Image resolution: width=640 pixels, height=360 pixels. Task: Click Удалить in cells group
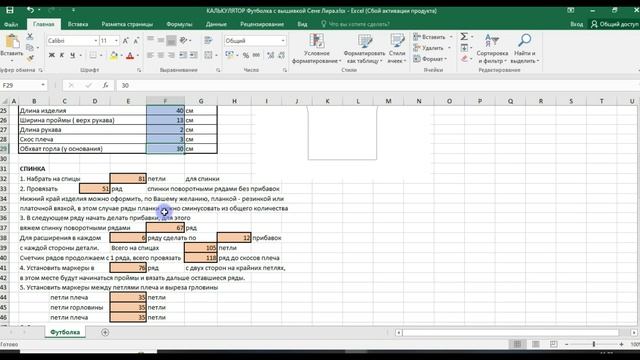tap(432, 48)
